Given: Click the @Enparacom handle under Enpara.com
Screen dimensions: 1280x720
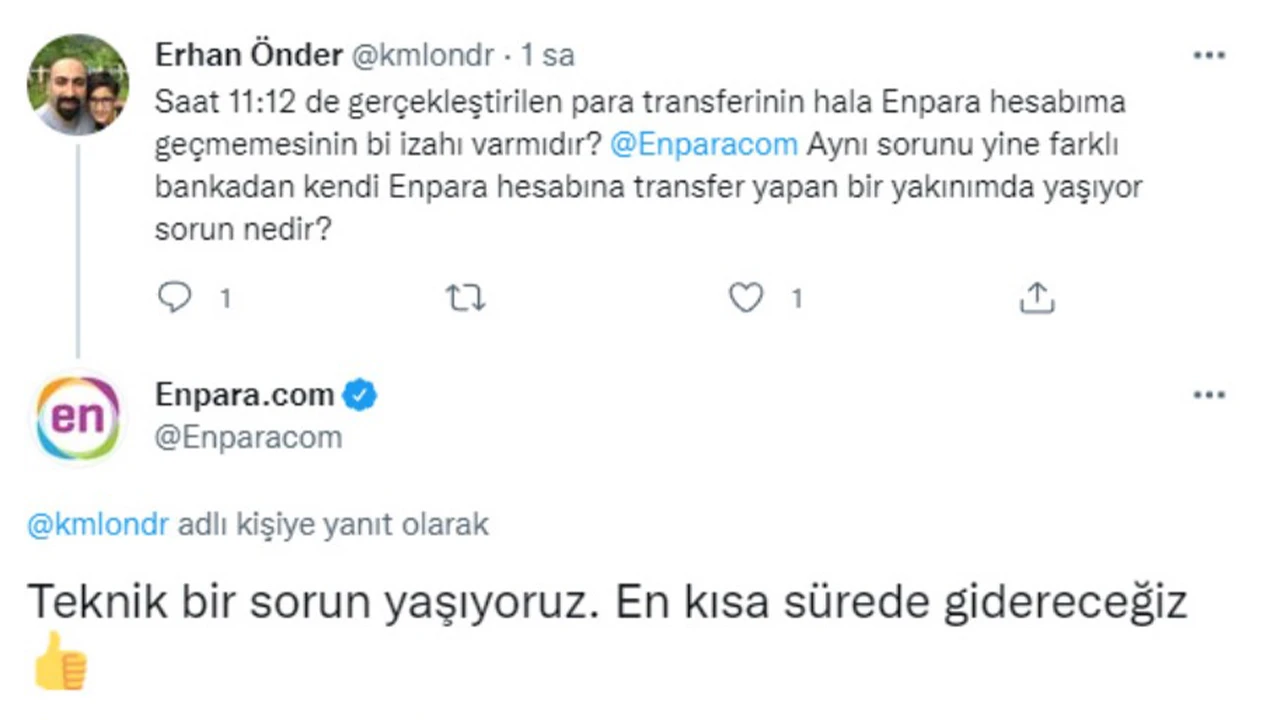Looking at the screenshot, I should pos(248,437).
